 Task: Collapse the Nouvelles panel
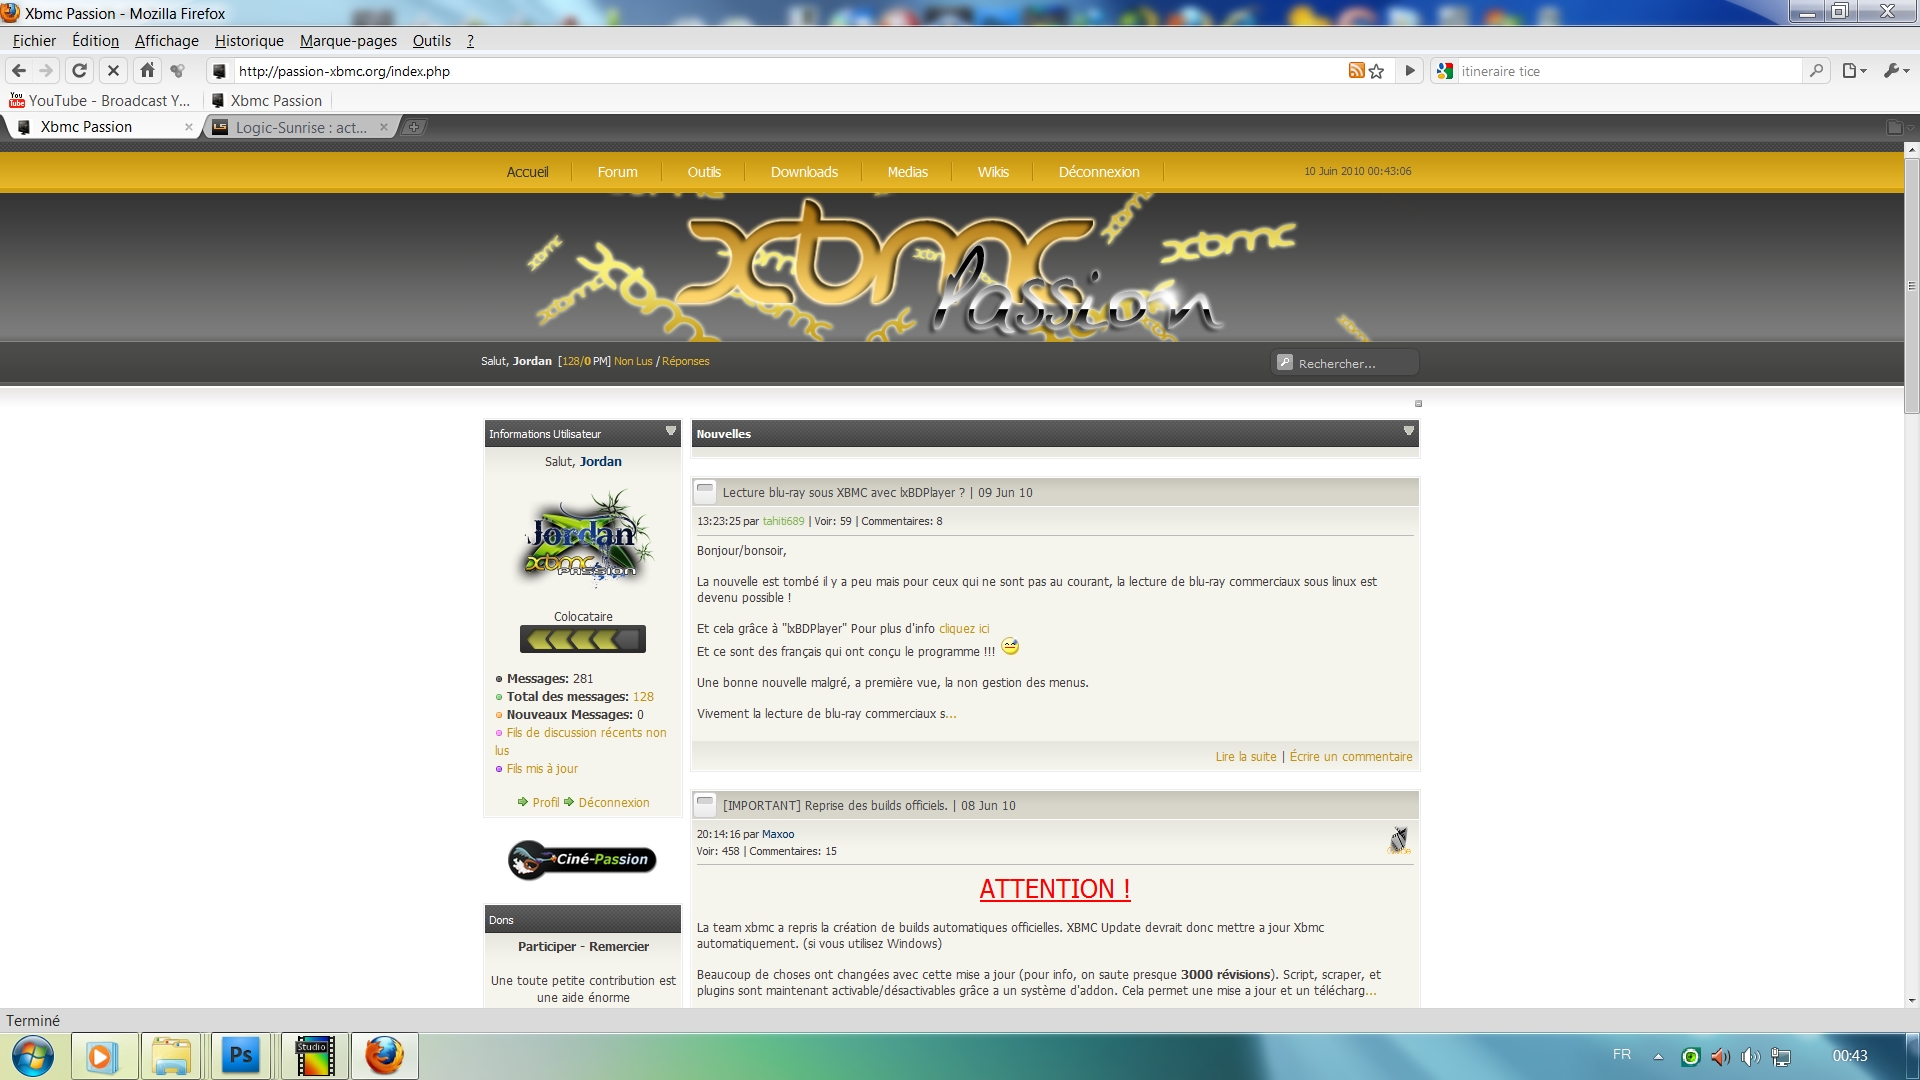1409,431
